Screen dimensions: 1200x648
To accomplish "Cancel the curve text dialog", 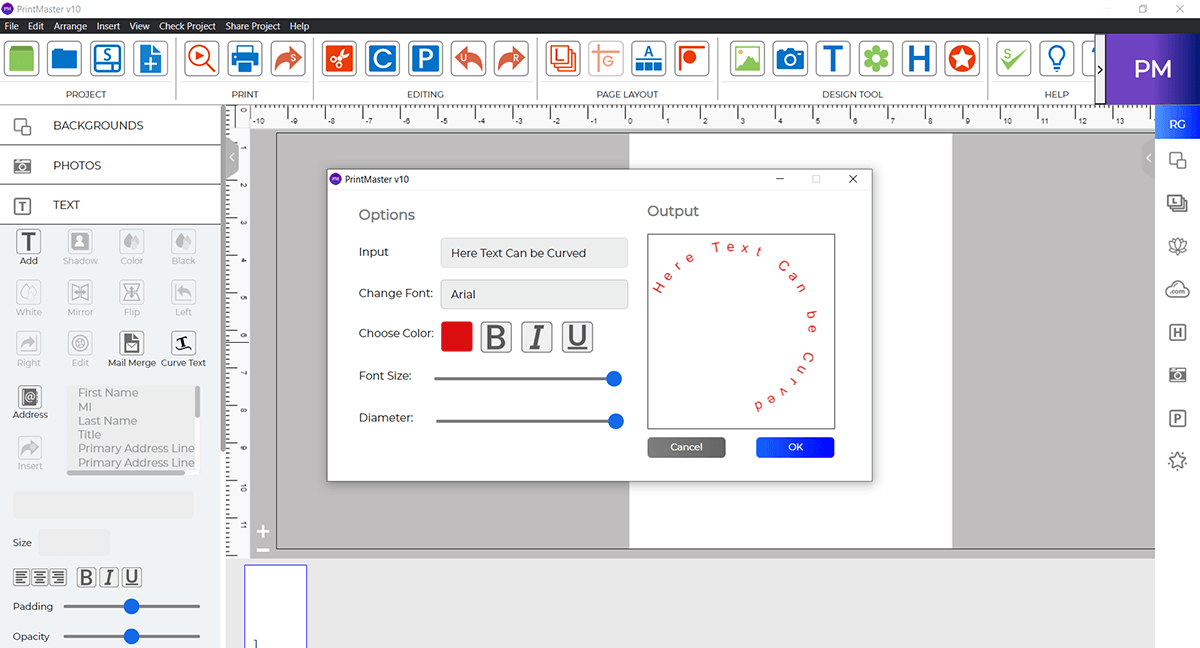I will pyautogui.click(x=686, y=447).
